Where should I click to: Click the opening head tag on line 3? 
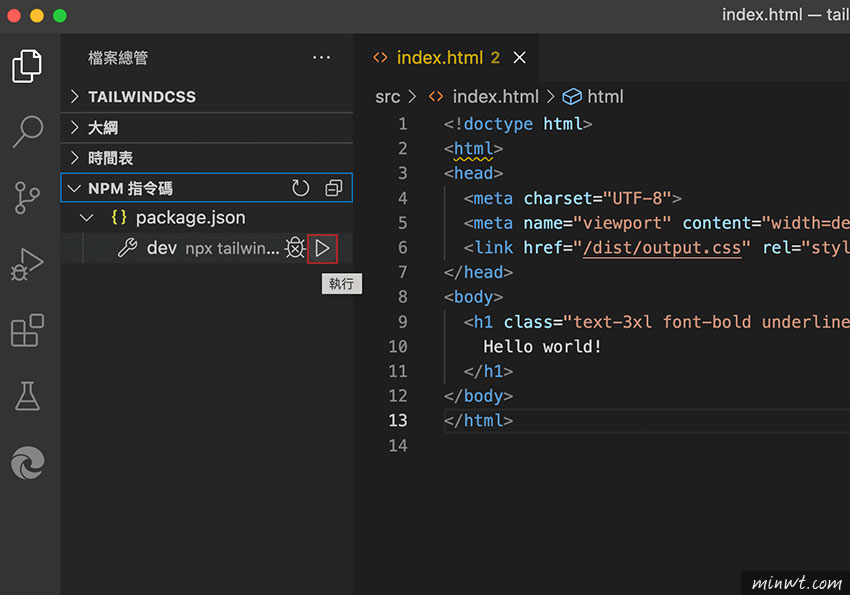pos(473,173)
